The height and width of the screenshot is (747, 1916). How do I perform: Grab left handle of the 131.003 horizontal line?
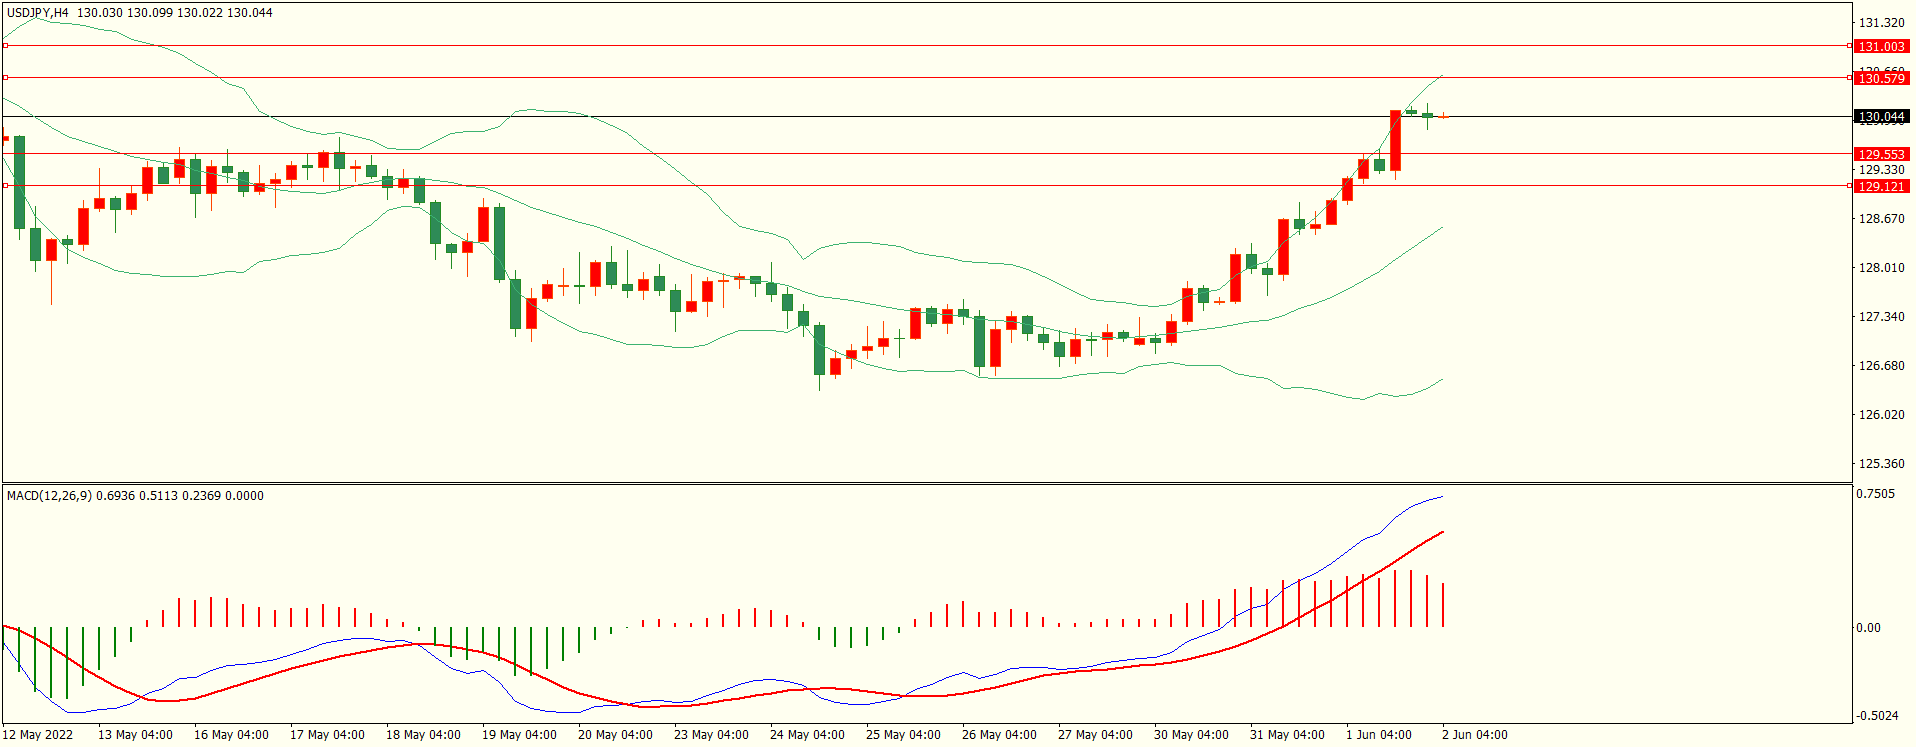point(5,45)
